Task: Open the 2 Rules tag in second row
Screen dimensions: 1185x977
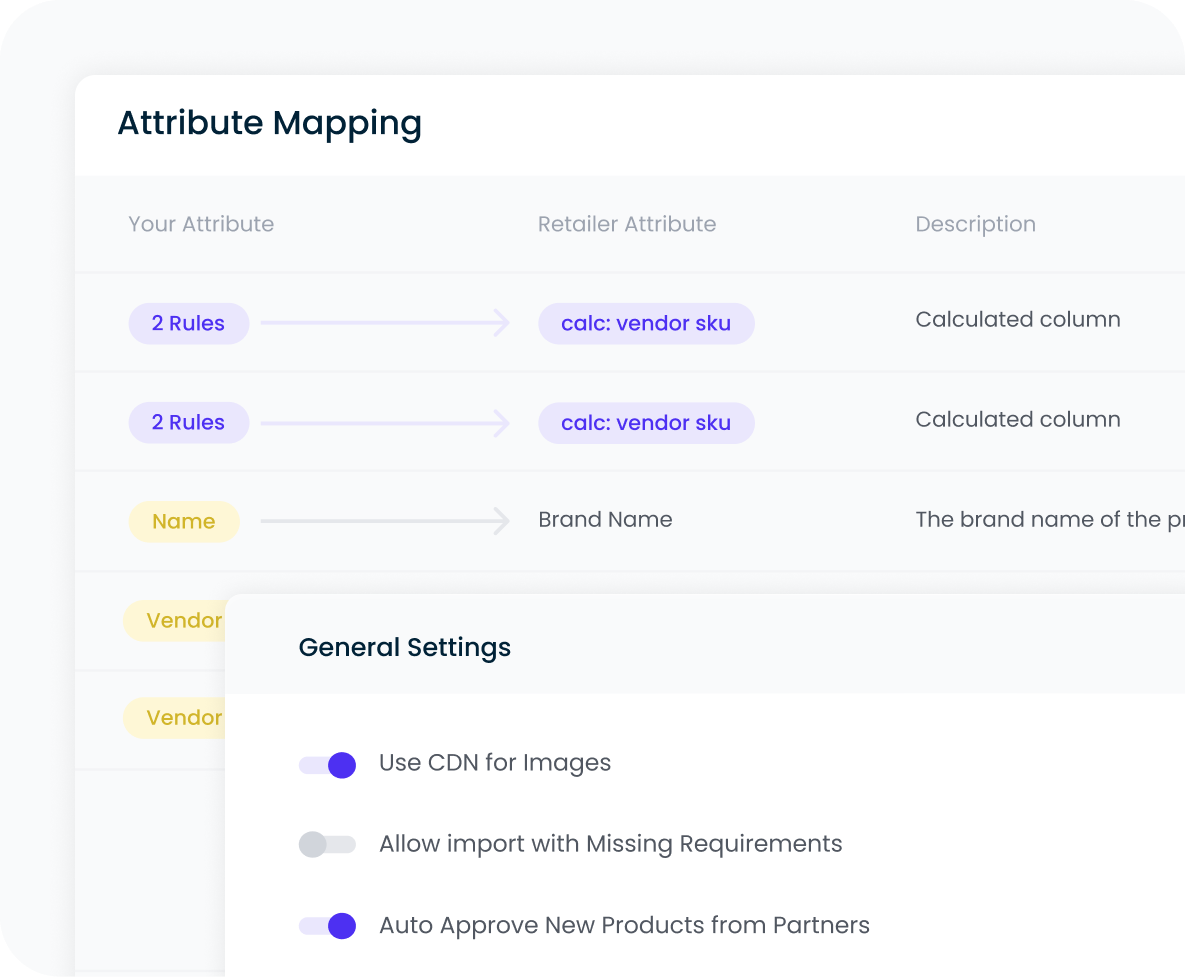Action: [188, 423]
